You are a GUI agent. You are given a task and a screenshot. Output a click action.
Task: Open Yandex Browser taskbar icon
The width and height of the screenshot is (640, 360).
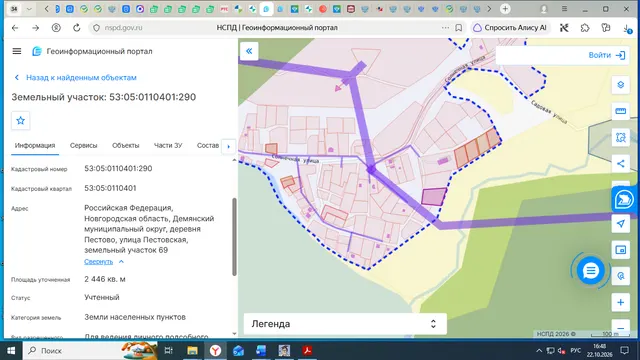tap(216, 351)
